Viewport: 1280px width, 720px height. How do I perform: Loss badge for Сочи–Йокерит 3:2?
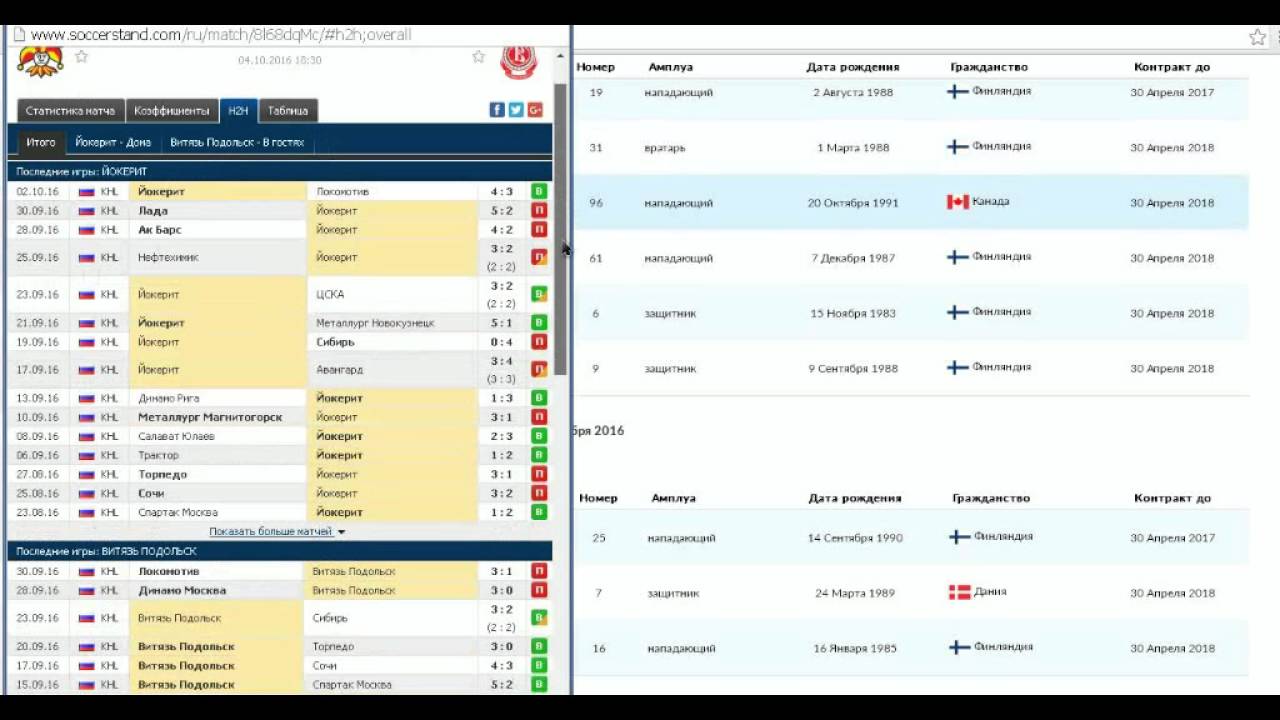coord(539,493)
